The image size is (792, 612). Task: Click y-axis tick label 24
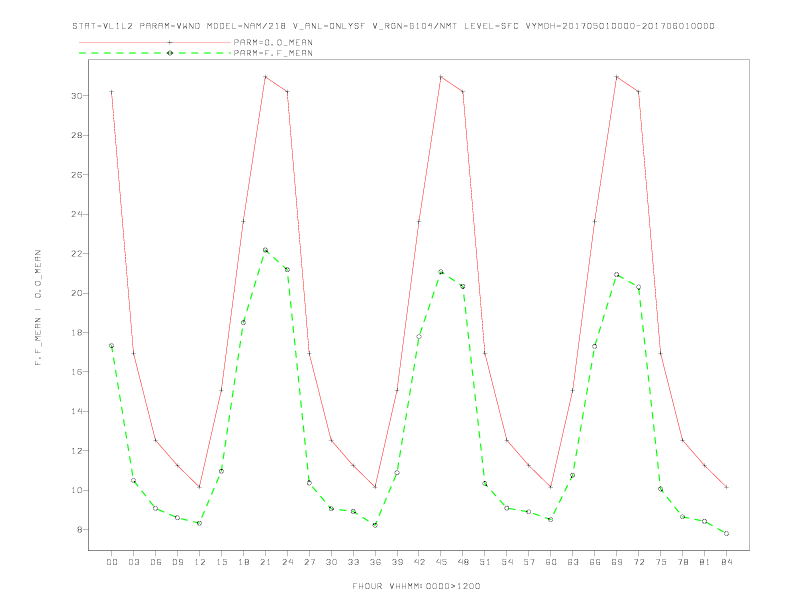click(77, 214)
